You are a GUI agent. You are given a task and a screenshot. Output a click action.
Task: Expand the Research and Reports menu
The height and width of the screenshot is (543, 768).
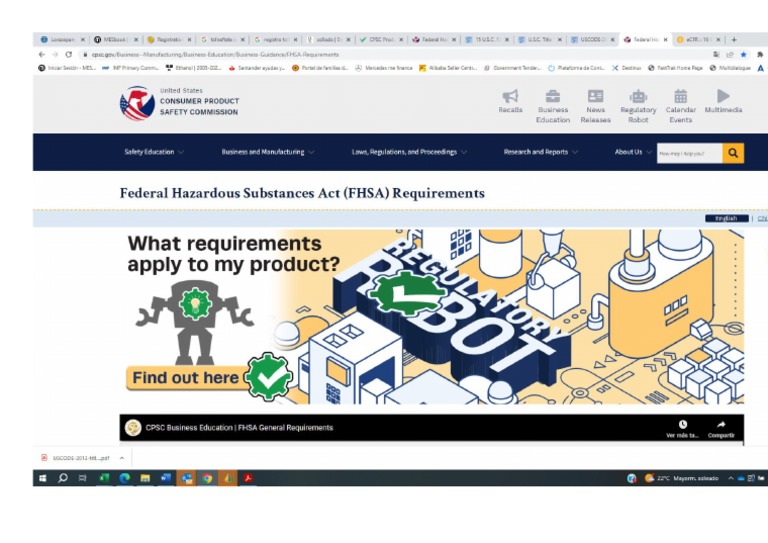tap(541, 152)
